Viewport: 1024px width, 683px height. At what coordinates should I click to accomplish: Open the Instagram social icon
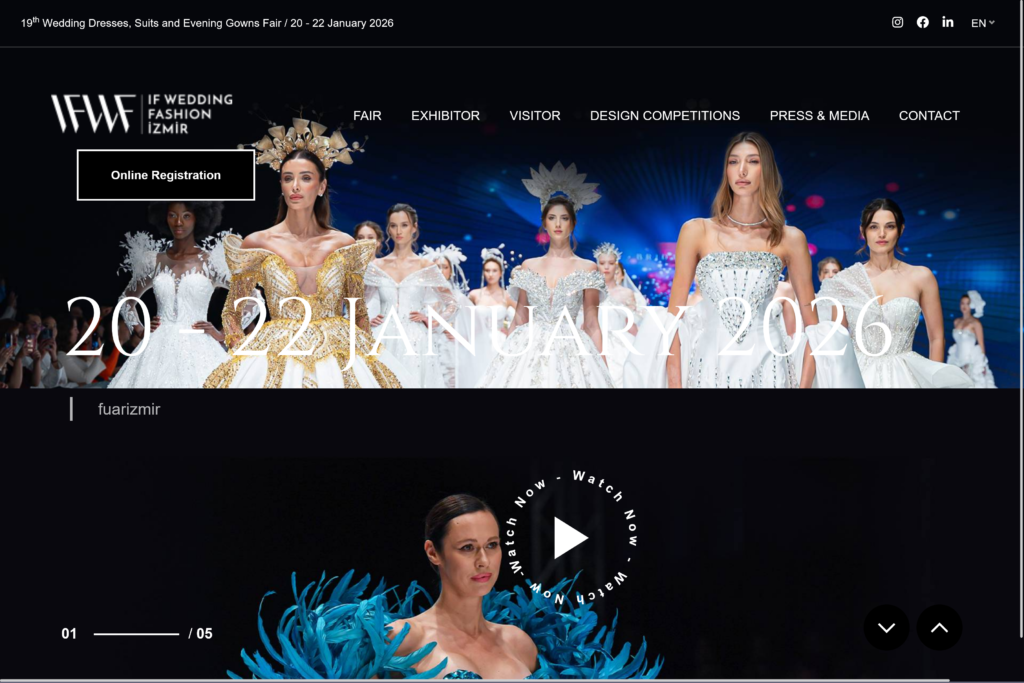click(897, 22)
